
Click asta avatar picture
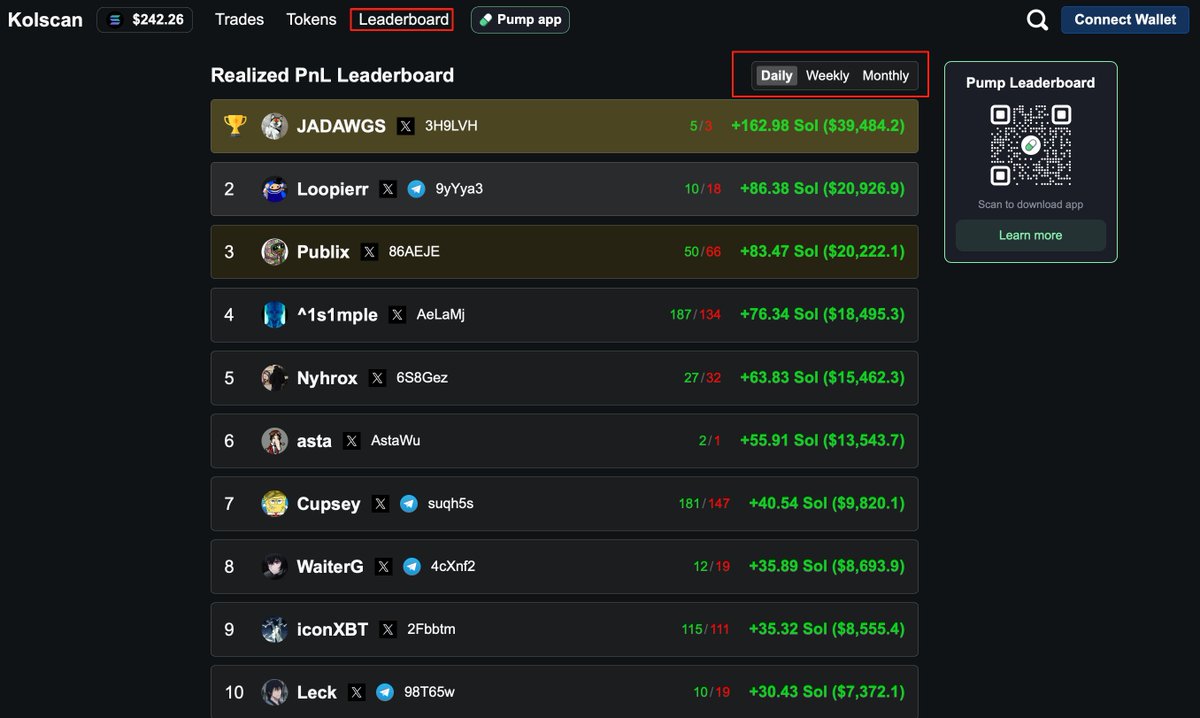click(x=274, y=441)
